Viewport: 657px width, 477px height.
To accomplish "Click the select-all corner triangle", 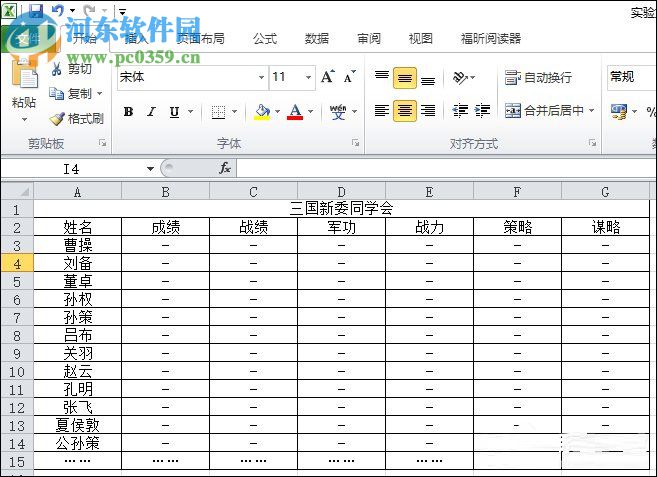I will 24,192.
